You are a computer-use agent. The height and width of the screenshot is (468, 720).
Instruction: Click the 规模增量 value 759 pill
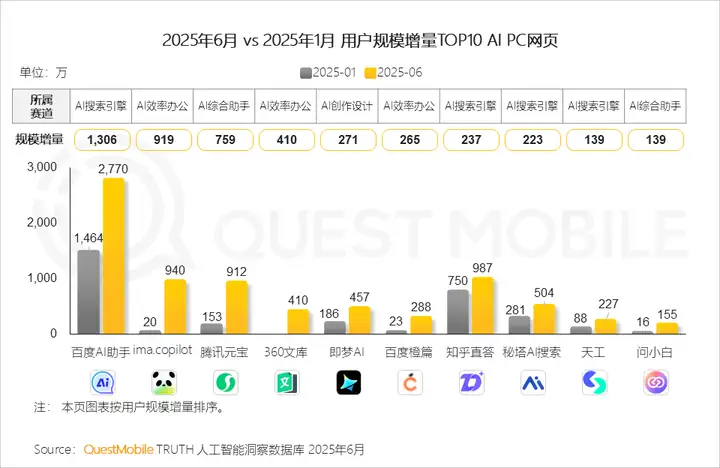225,140
